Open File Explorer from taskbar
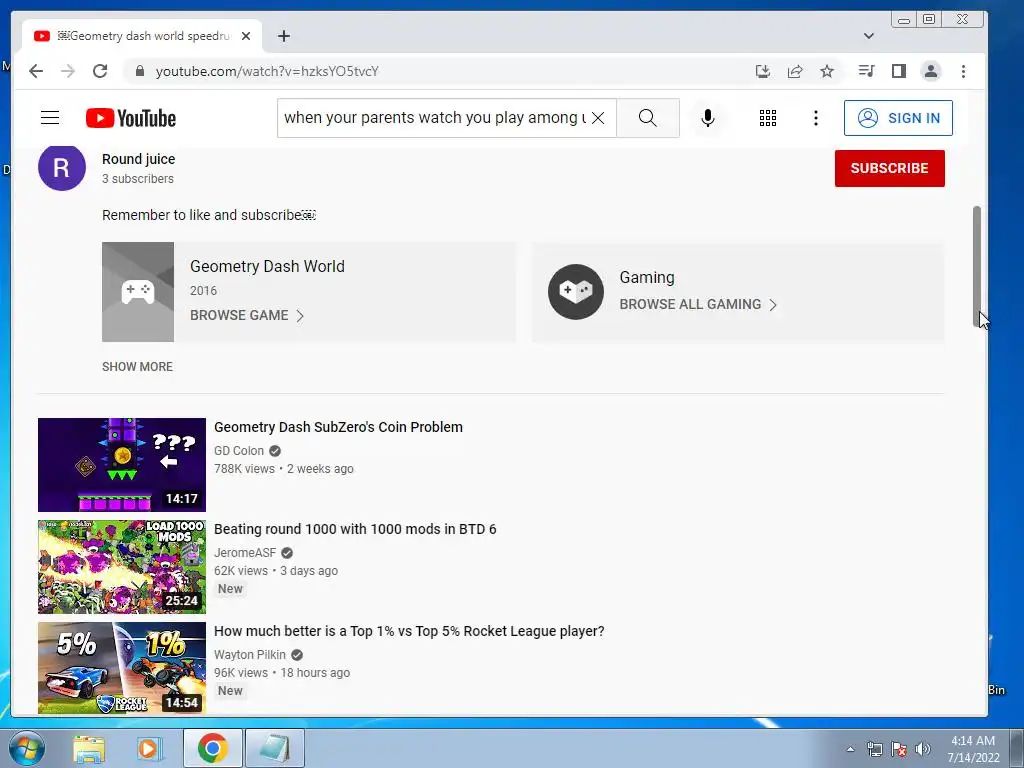The height and width of the screenshot is (768, 1024). [x=89, y=748]
